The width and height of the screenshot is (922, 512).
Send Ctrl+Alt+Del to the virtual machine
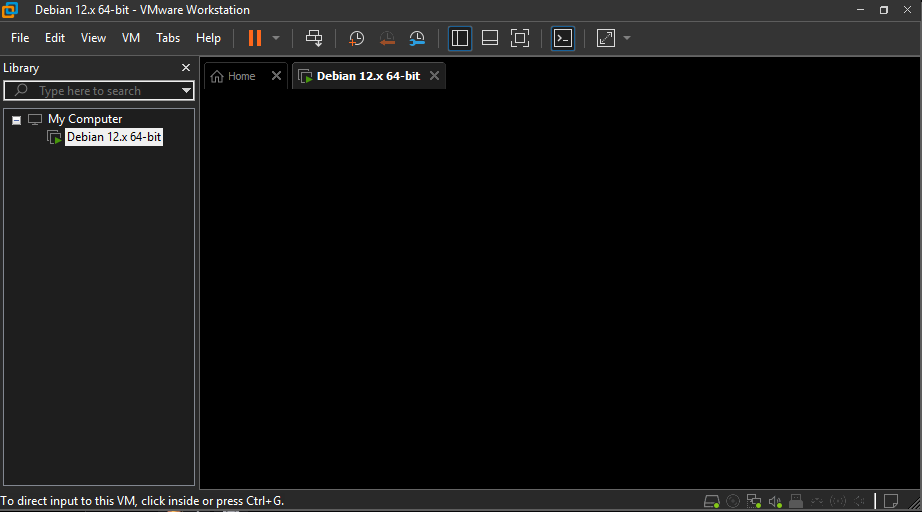click(x=314, y=38)
